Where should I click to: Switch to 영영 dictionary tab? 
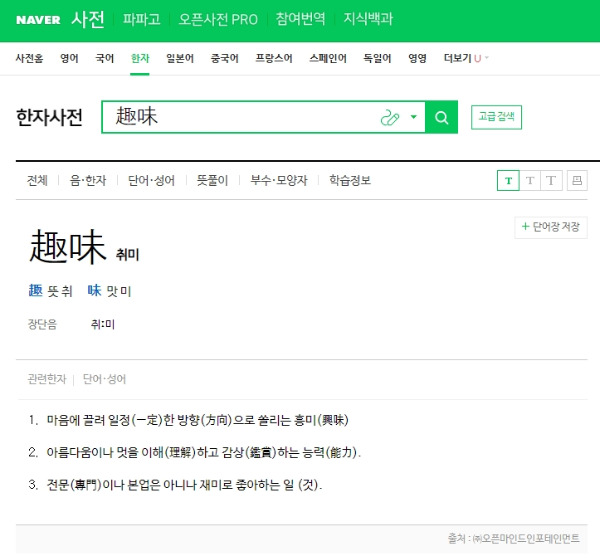click(417, 58)
